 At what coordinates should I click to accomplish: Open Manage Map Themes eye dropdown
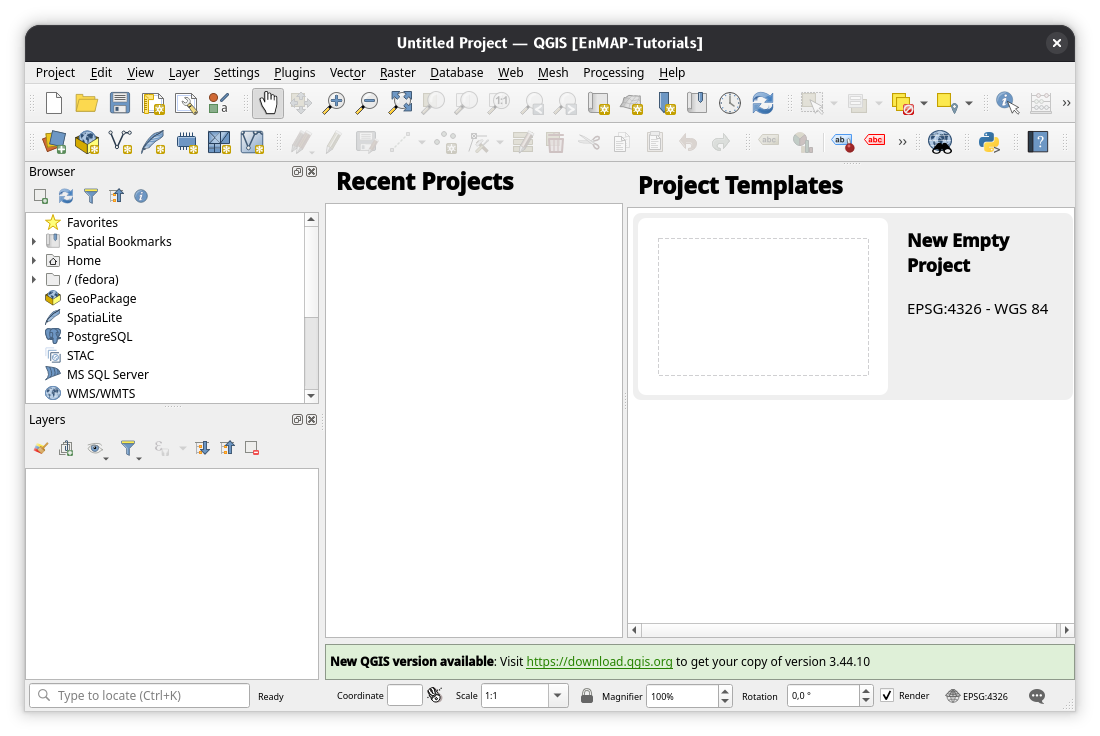pyautogui.click(x=97, y=448)
